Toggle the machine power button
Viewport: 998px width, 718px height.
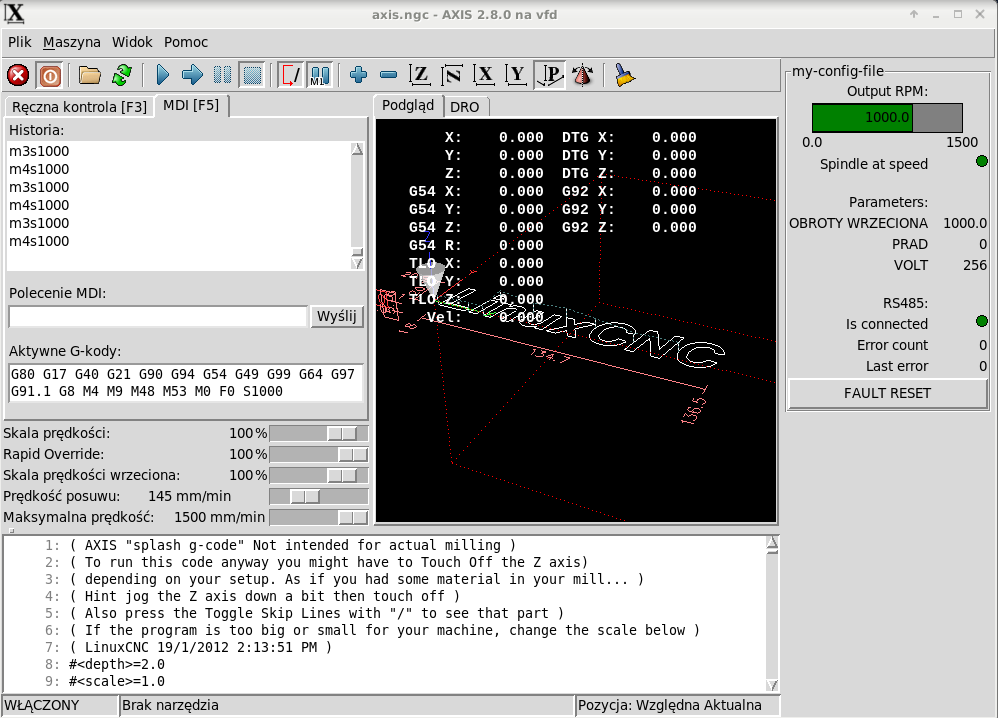[x=49, y=75]
